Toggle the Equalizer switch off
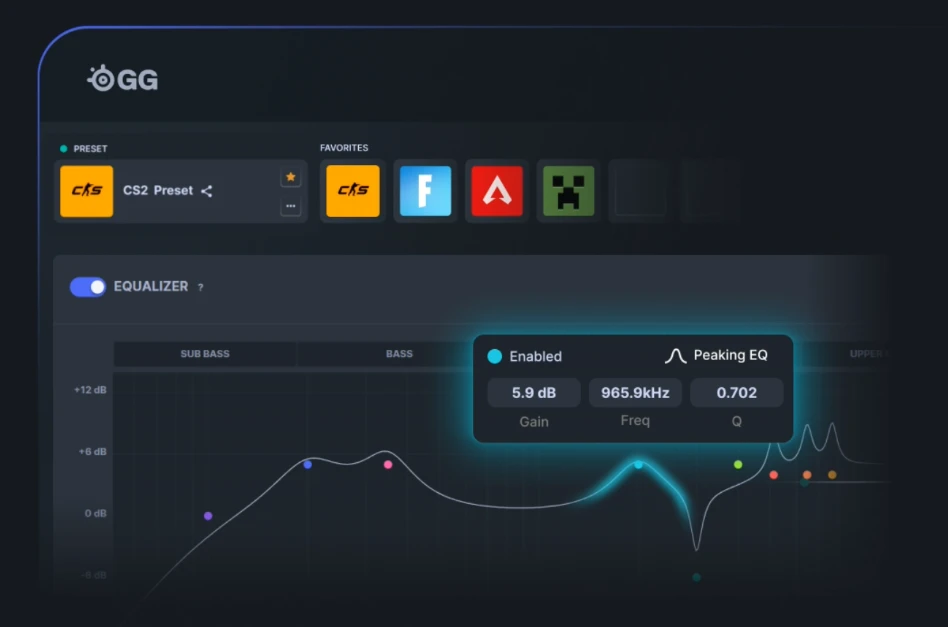 pos(88,287)
